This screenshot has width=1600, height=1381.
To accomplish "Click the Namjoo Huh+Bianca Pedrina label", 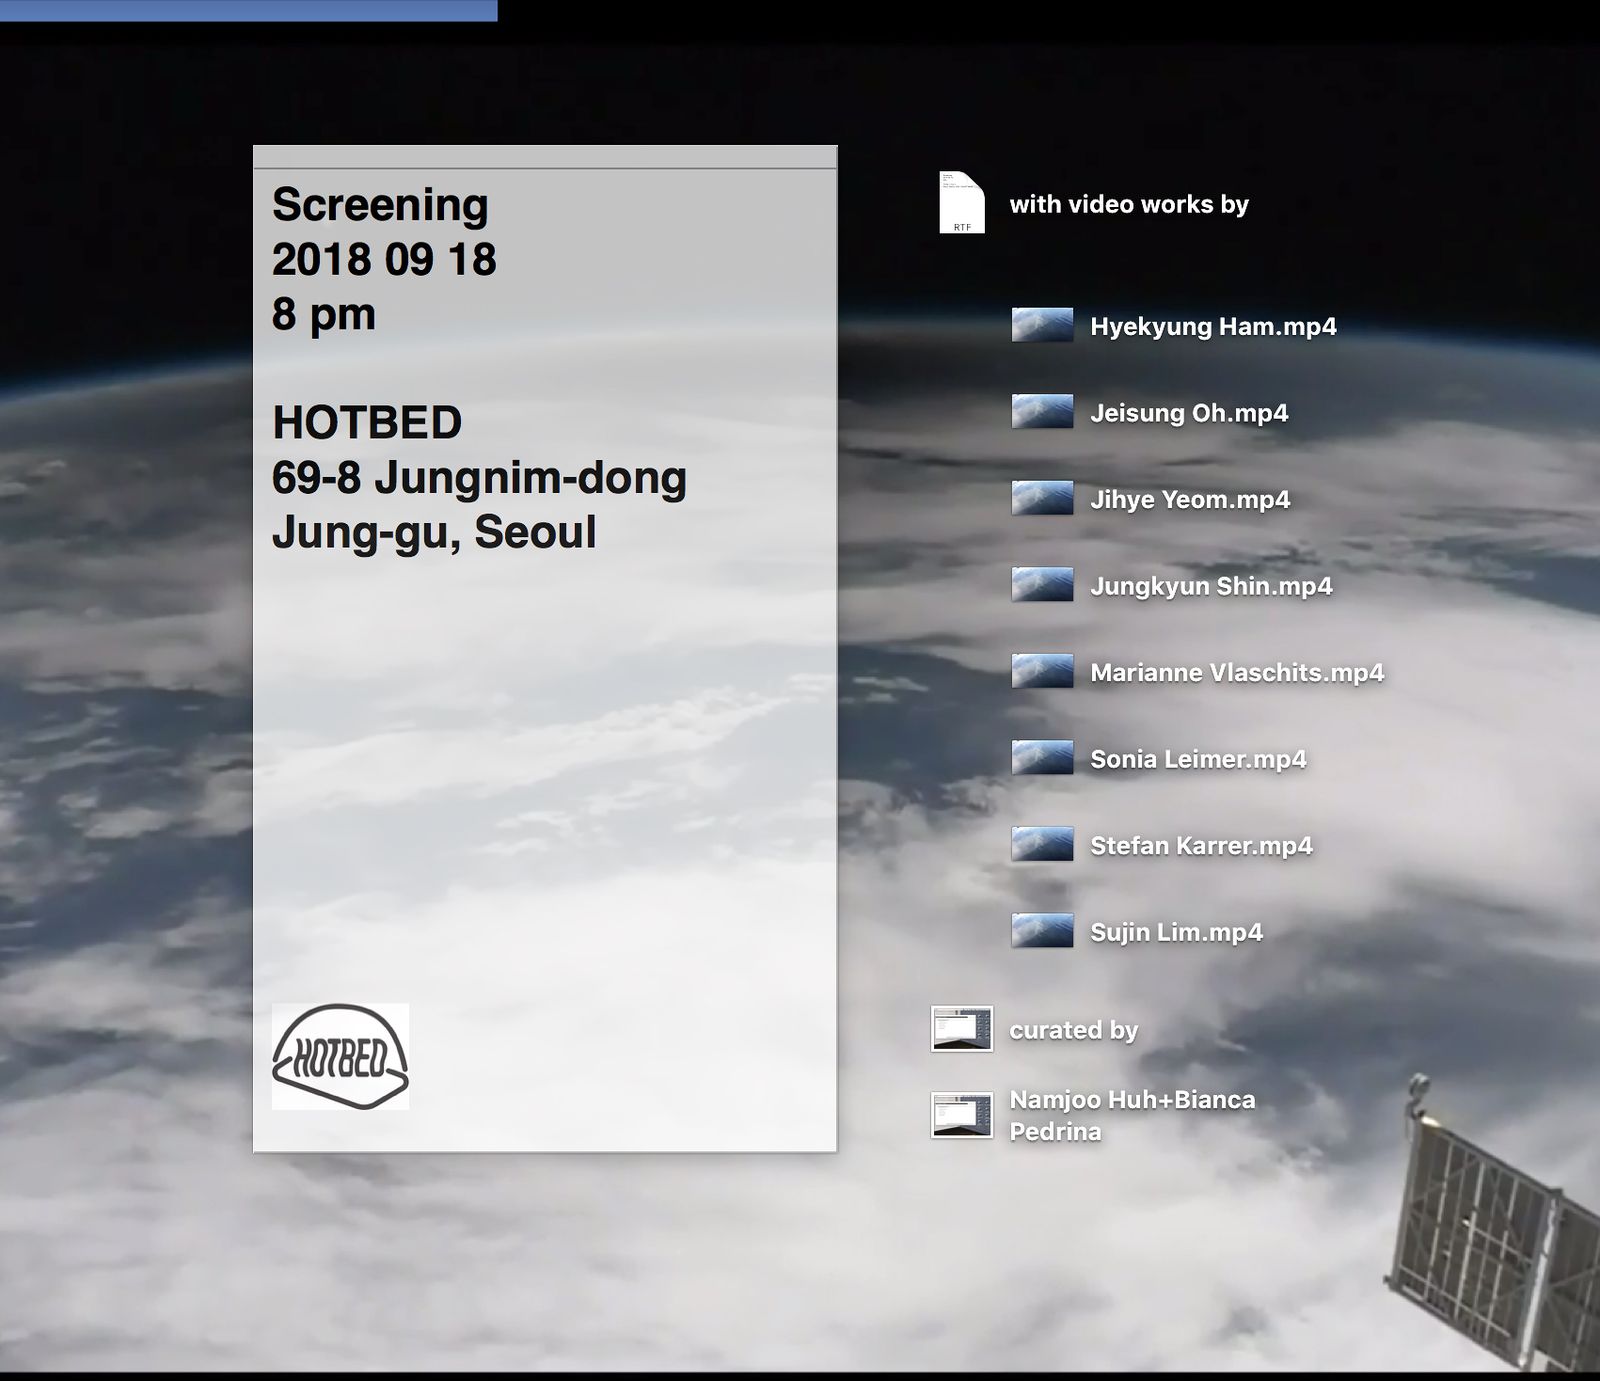I will (x=1131, y=1115).
